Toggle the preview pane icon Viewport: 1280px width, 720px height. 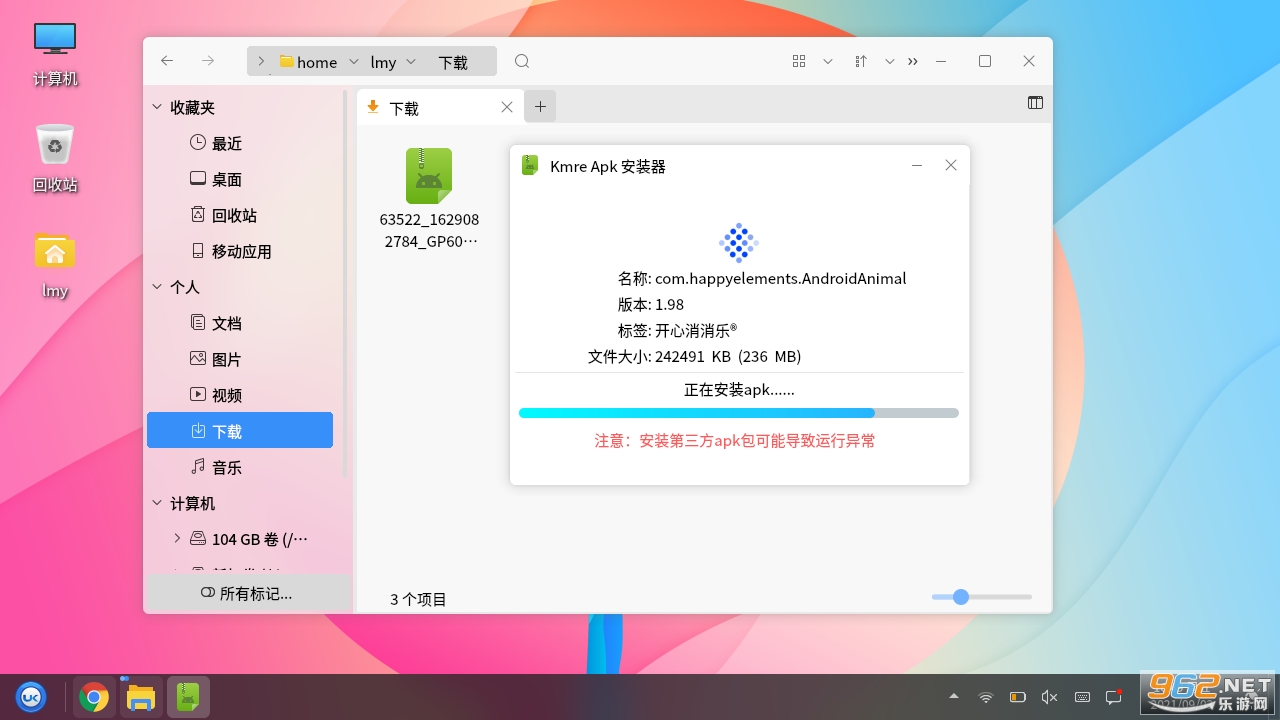tap(1035, 103)
